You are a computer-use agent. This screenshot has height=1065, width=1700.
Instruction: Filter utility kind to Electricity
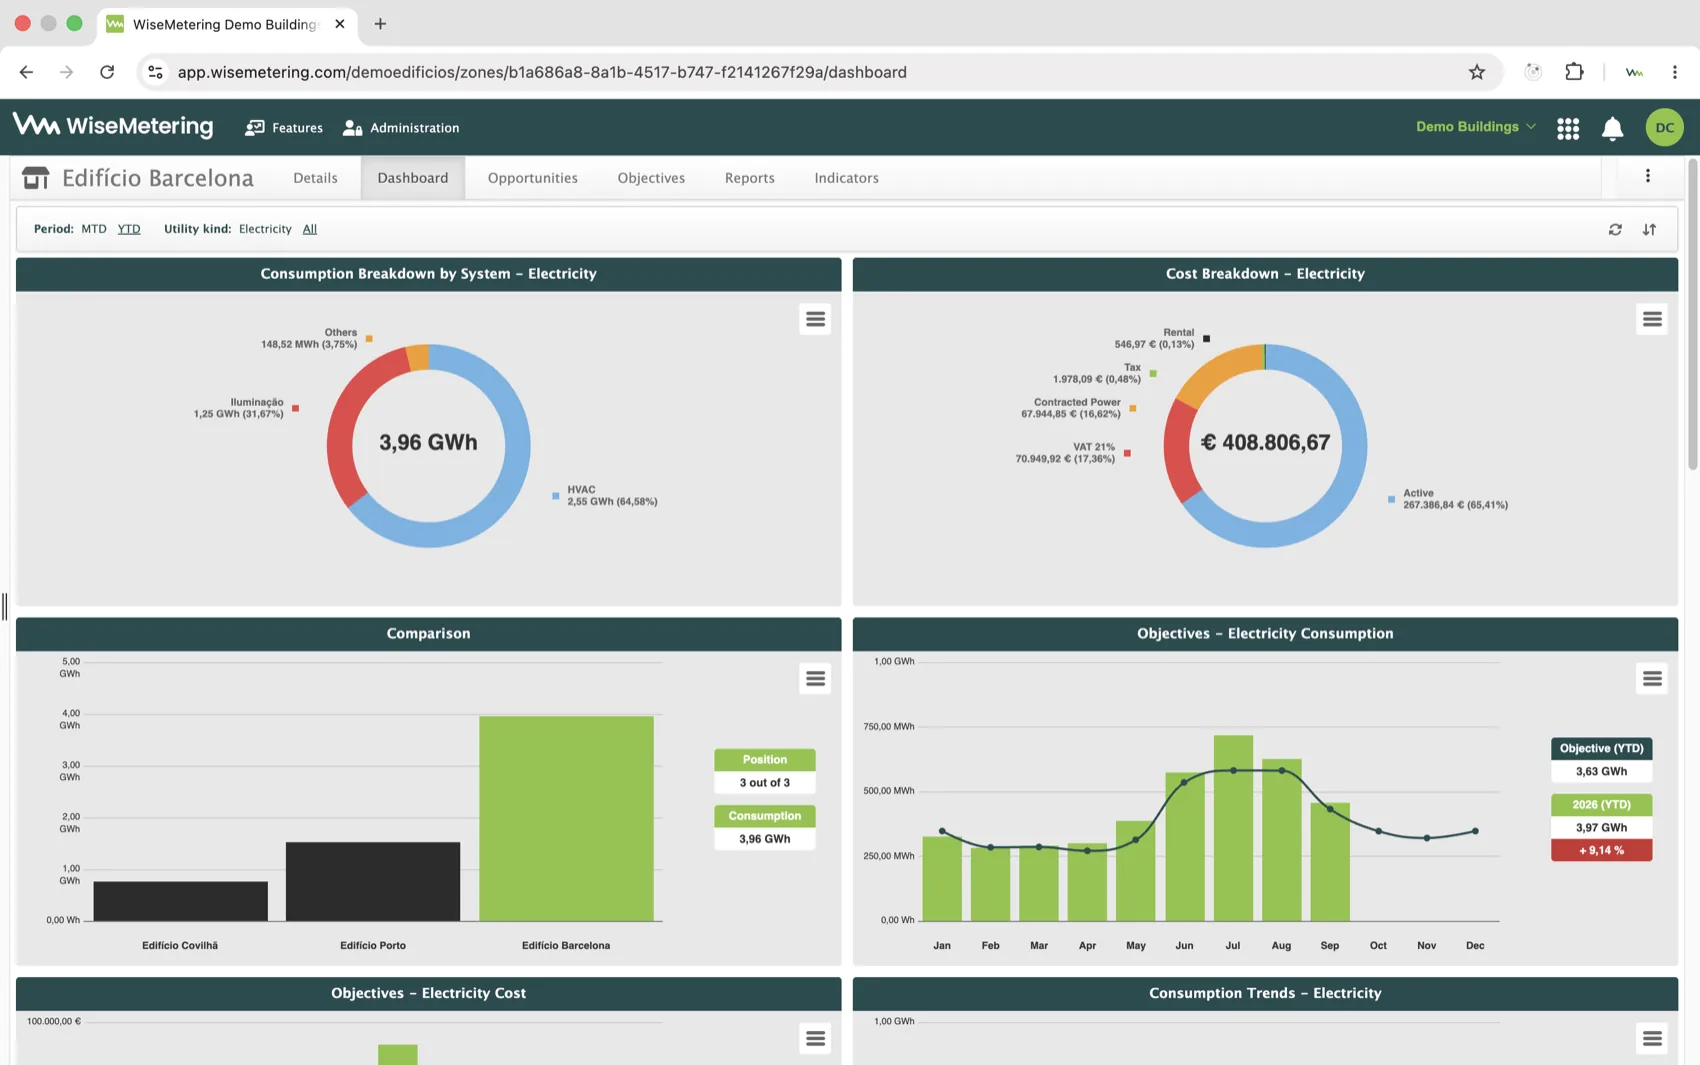pos(265,229)
